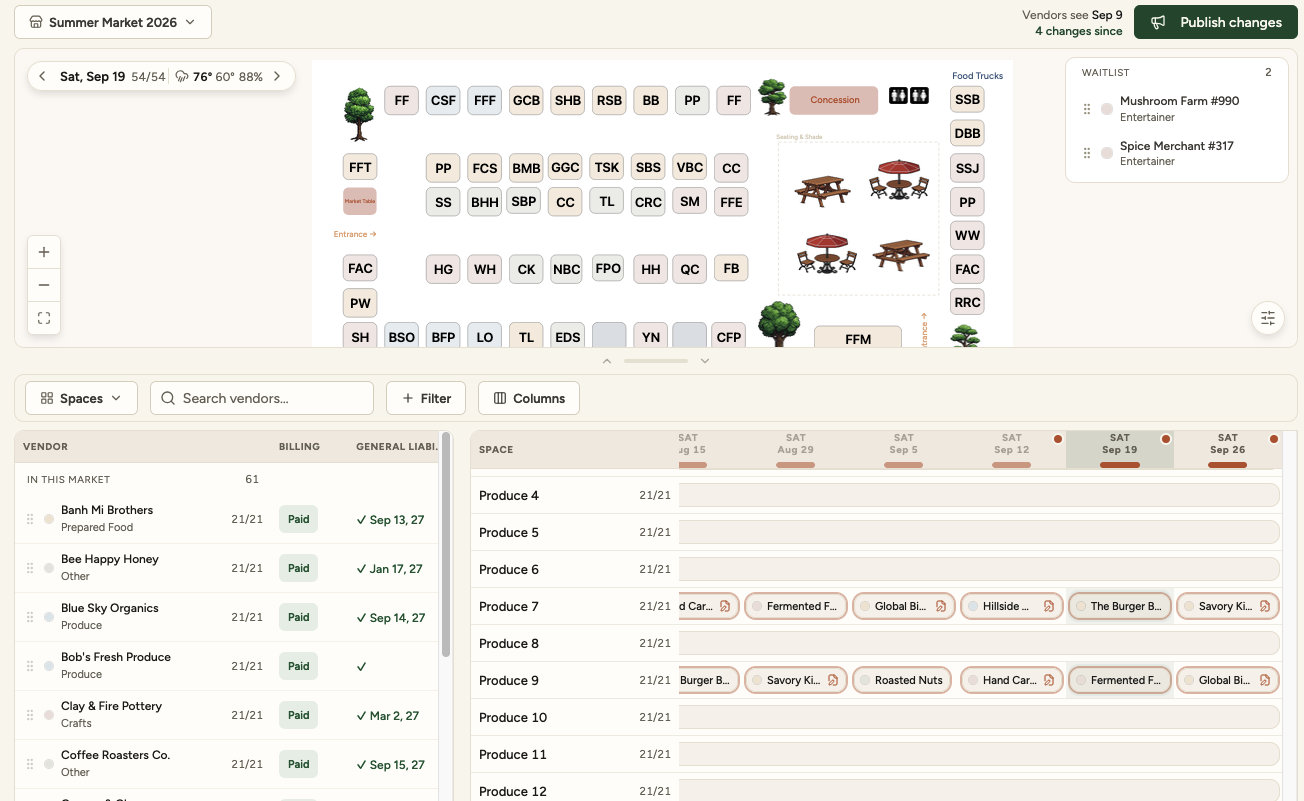The height and width of the screenshot is (801, 1304).
Task: Click the fit-to-screen map icon
Action: tap(44, 318)
